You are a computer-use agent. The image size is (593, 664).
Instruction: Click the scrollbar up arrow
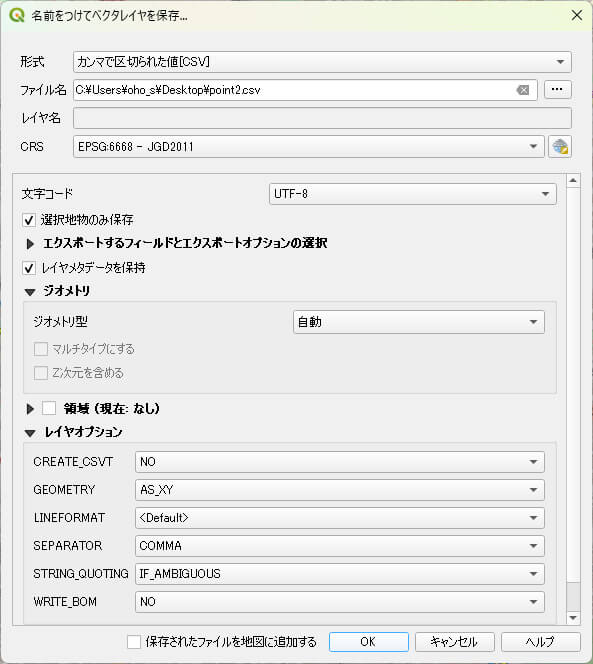click(573, 180)
